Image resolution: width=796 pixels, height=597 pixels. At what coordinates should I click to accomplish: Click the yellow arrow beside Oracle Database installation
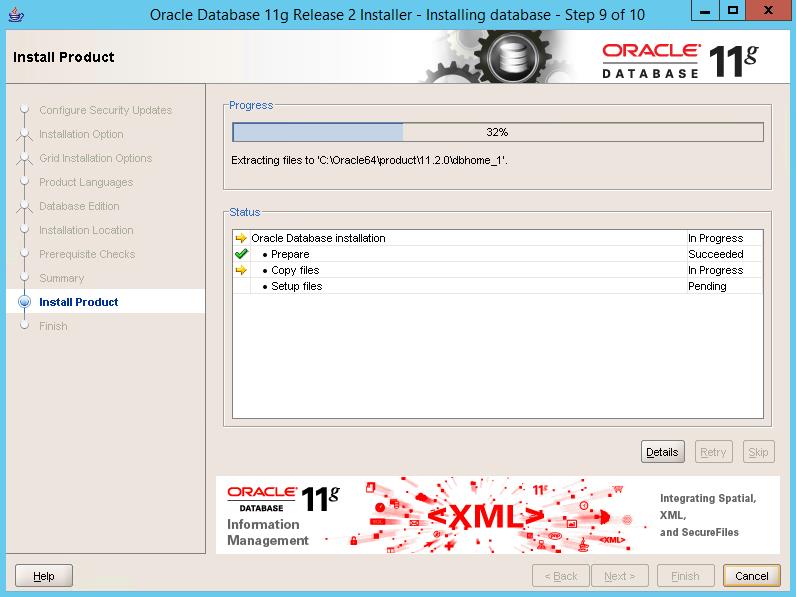pyautogui.click(x=241, y=238)
